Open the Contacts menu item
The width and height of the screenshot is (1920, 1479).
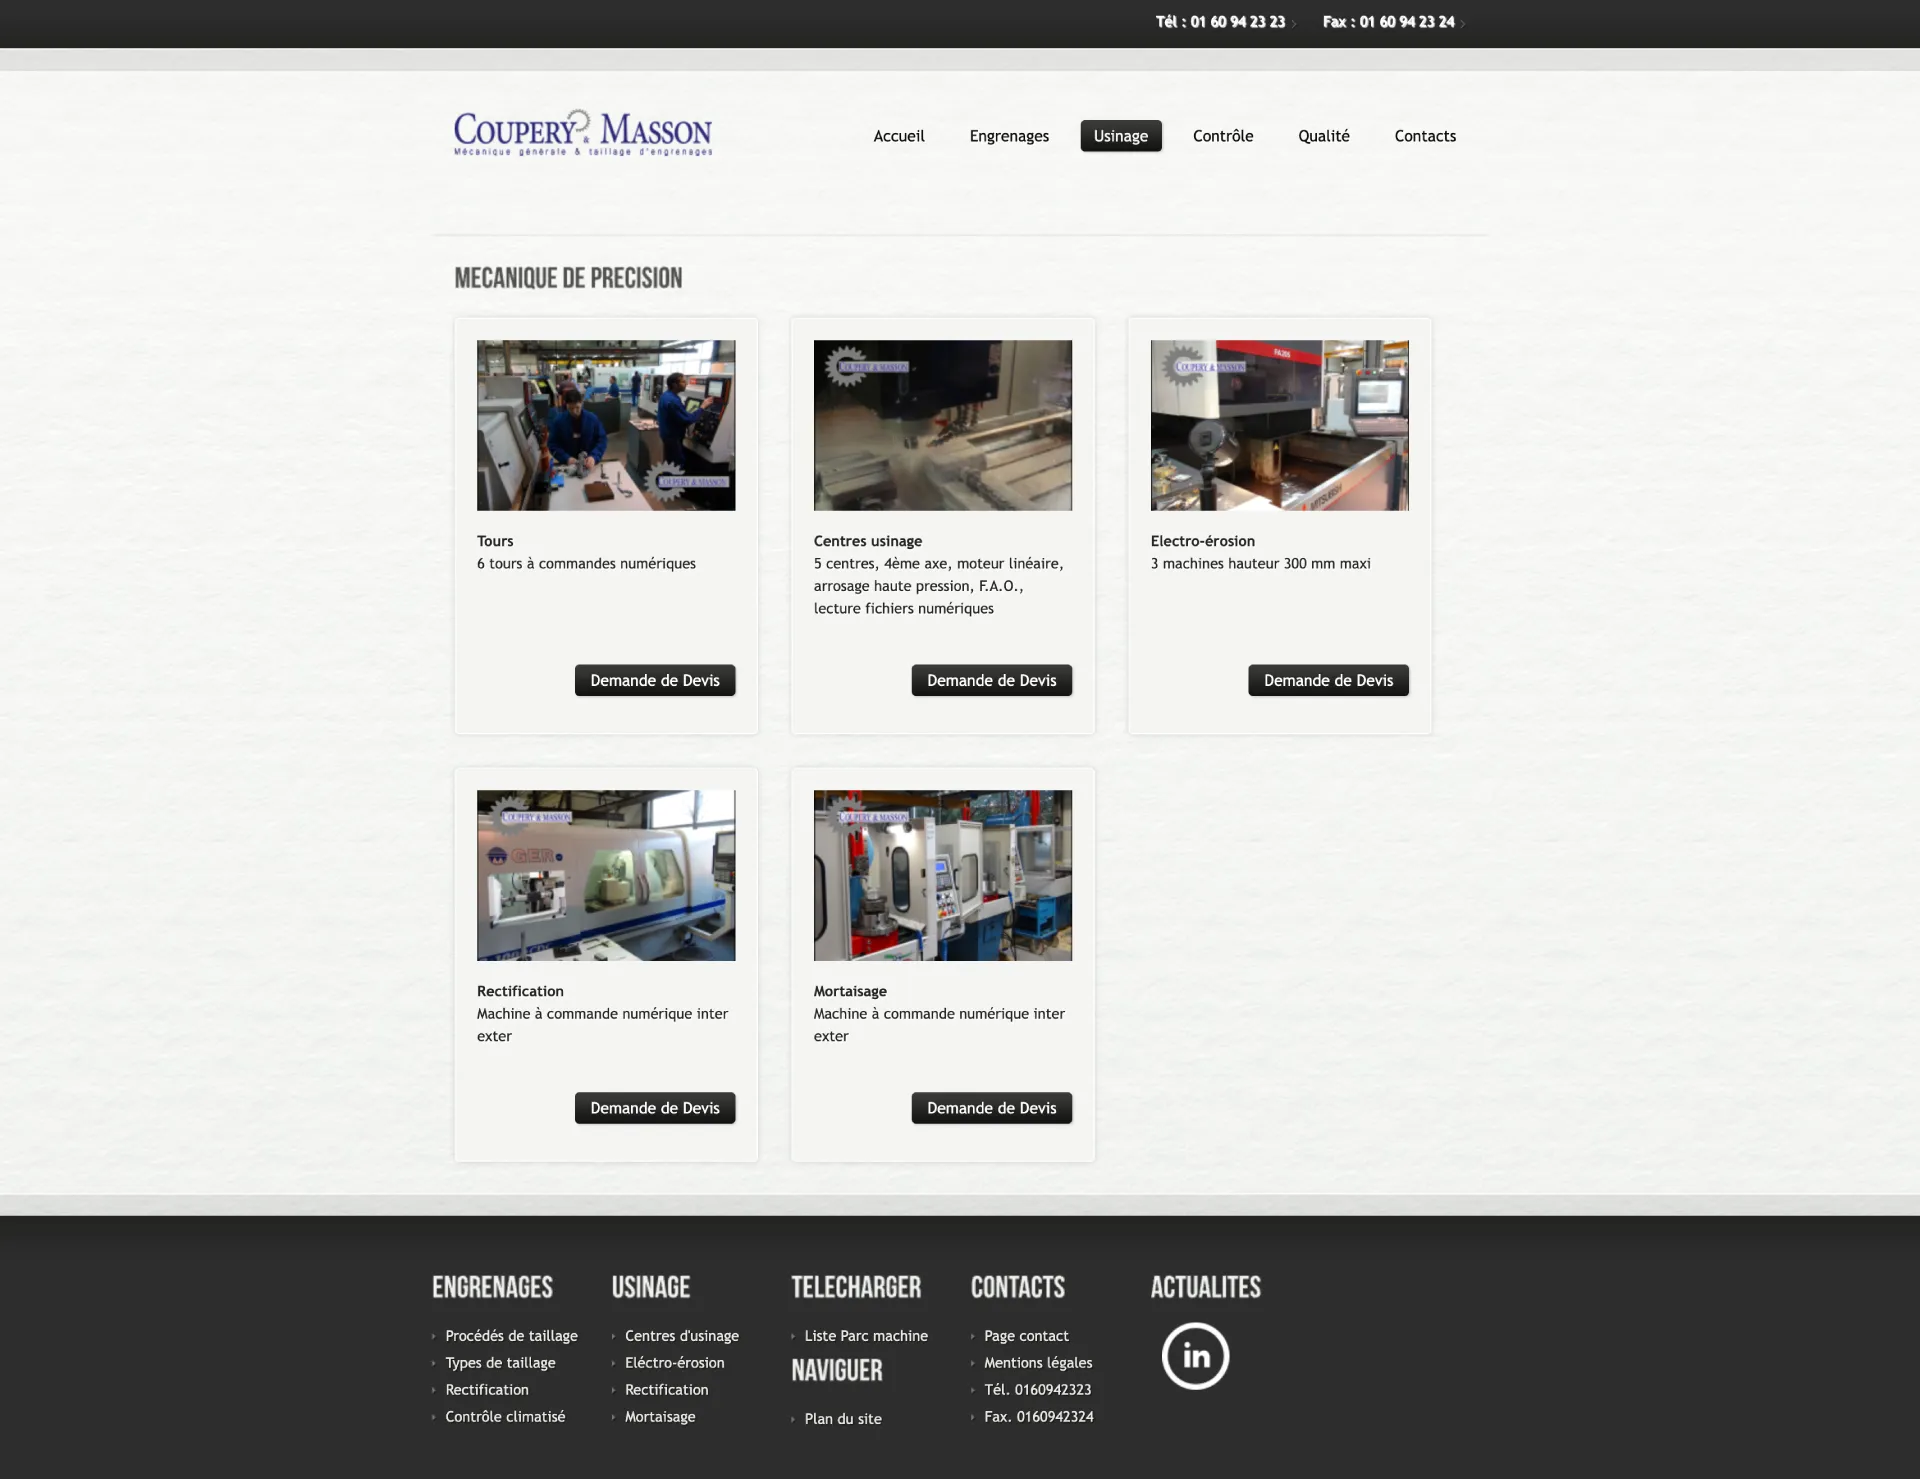[1425, 136]
